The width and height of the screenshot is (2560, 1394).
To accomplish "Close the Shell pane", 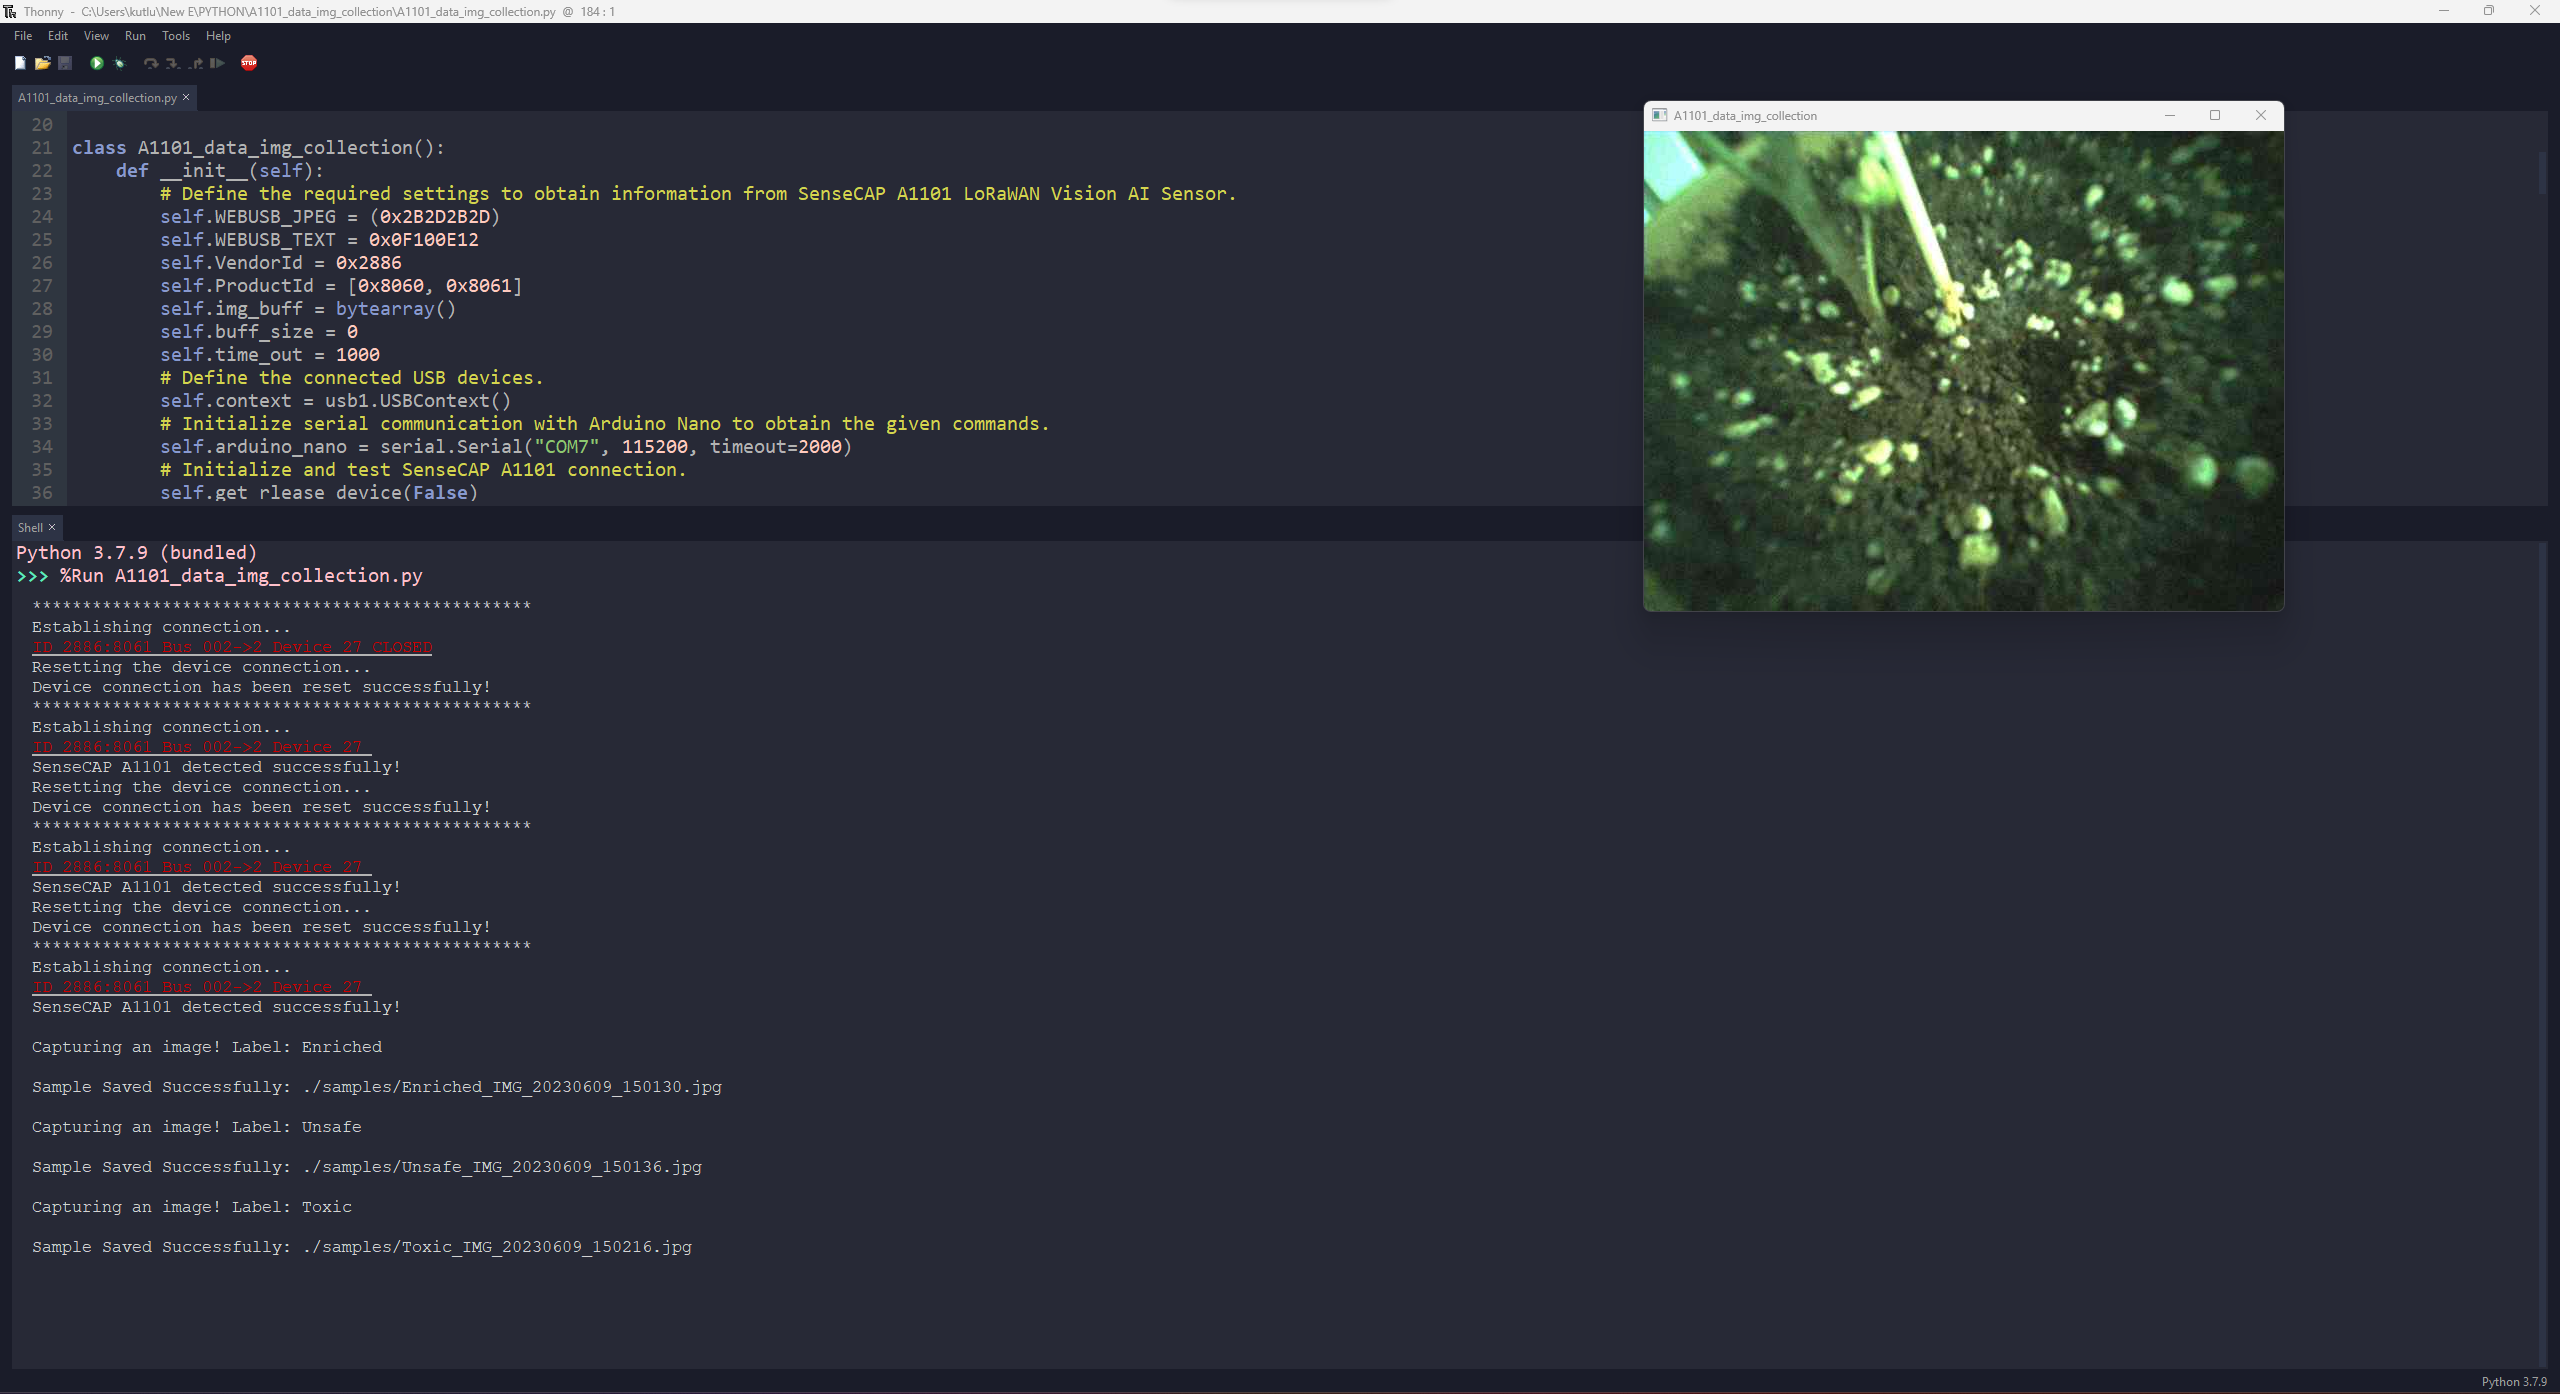I will [x=52, y=527].
